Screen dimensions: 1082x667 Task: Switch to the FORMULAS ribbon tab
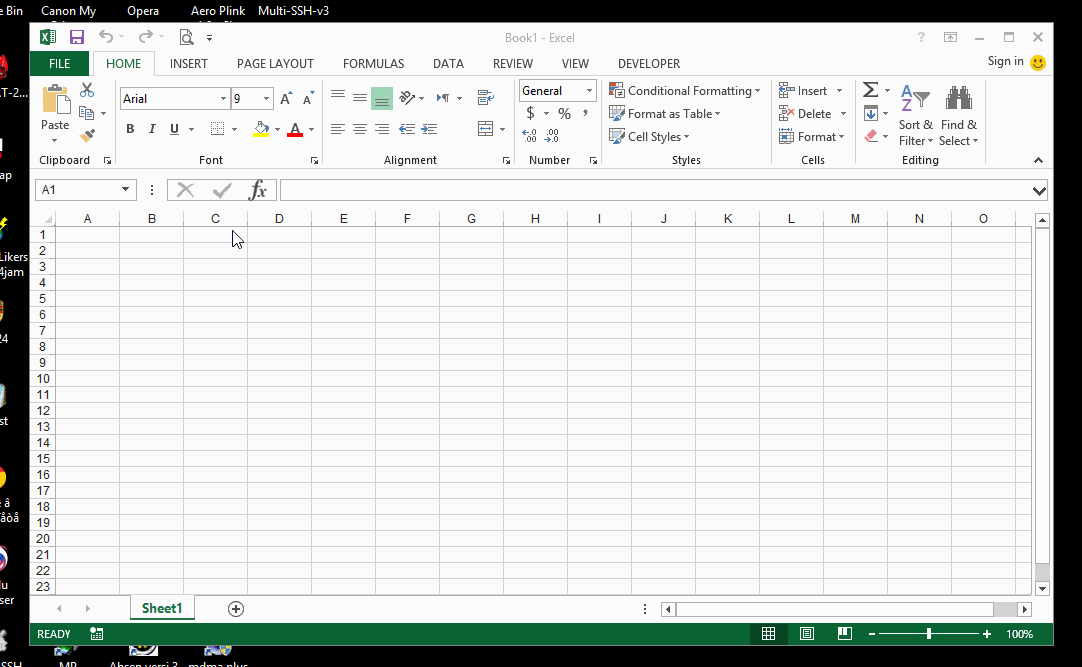pos(373,63)
